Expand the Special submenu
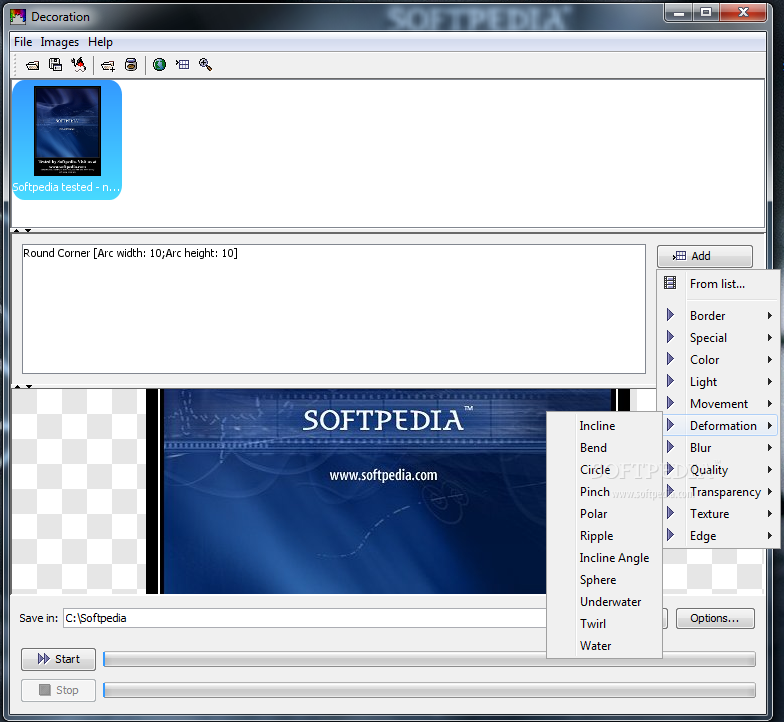 pos(718,338)
